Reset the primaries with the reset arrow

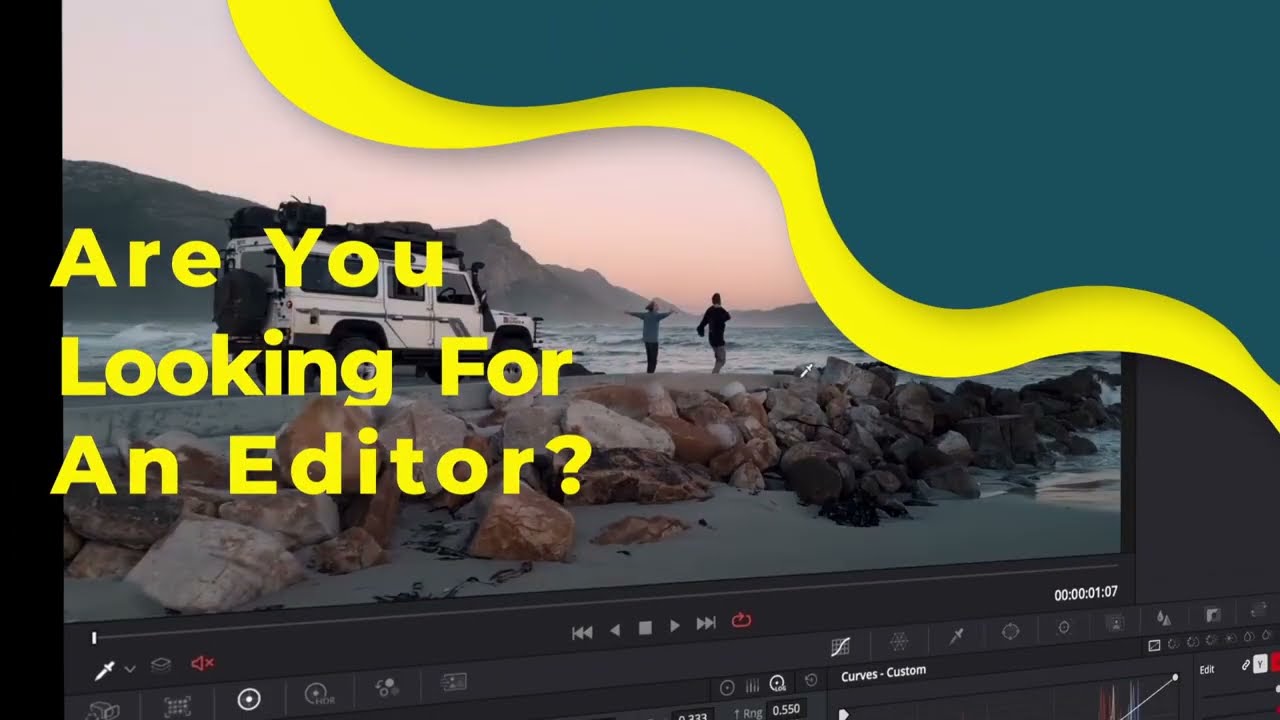[x=811, y=680]
